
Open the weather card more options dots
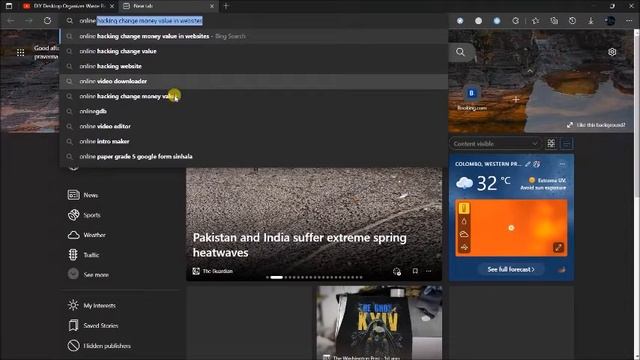[562, 164]
